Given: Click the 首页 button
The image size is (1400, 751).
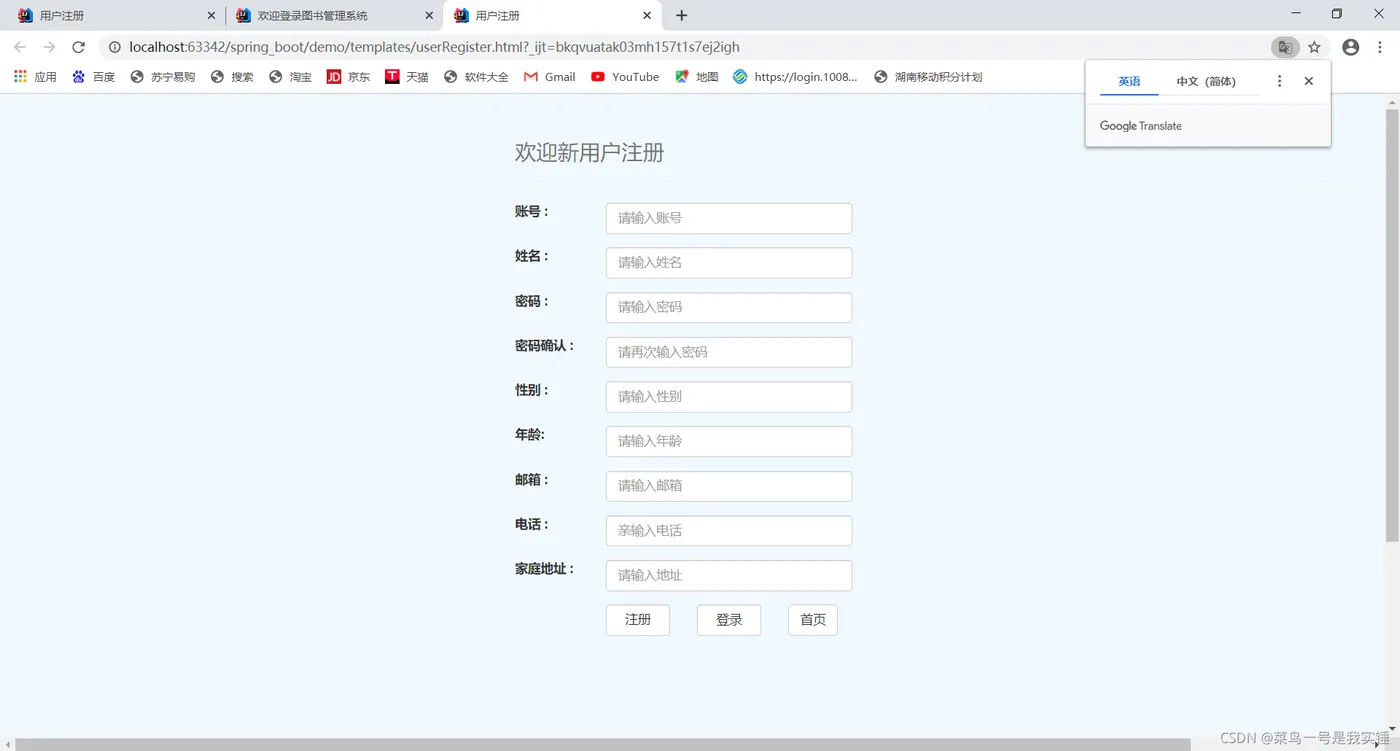Looking at the screenshot, I should tap(813, 620).
